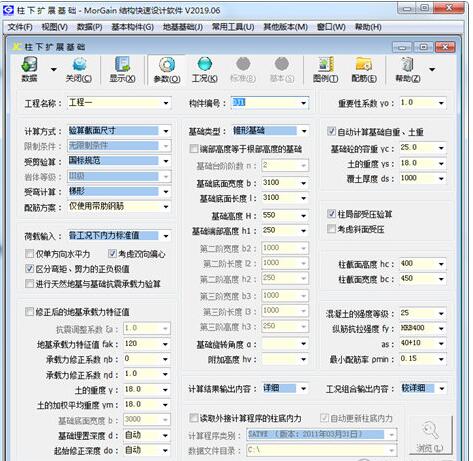
Task: Click the 基础高度 H value field
Action: [285, 215]
